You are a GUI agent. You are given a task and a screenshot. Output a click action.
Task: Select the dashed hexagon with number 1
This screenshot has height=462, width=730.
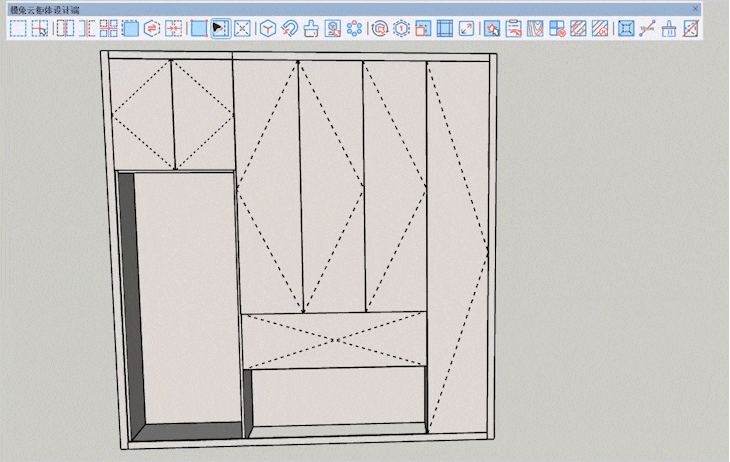click(x=401, y=29)
